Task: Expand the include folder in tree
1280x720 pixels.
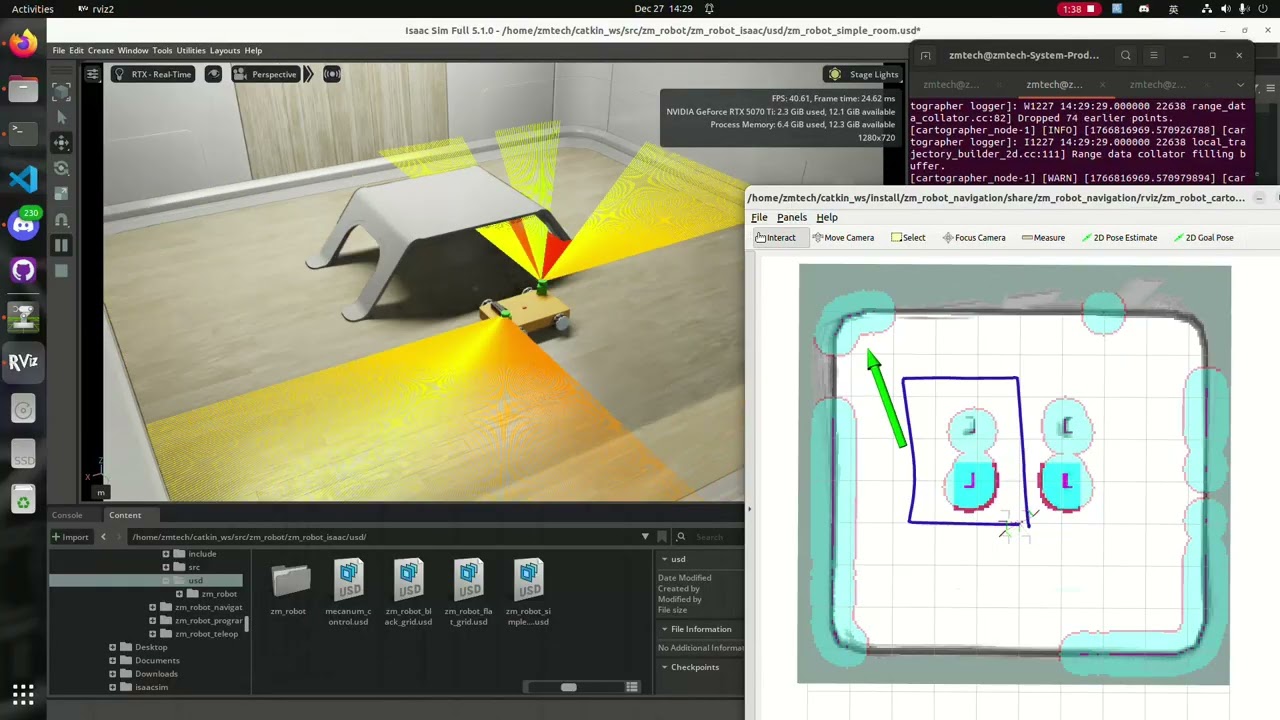Action: click(x=166, y=553)
